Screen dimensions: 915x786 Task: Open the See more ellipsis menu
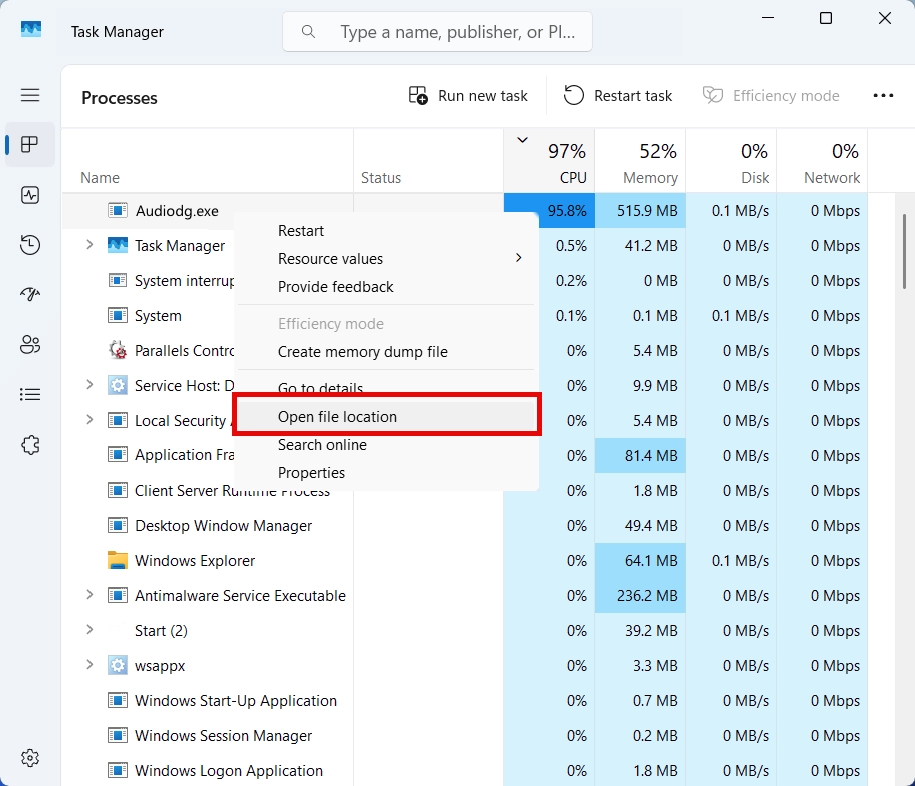click(884, 95)
